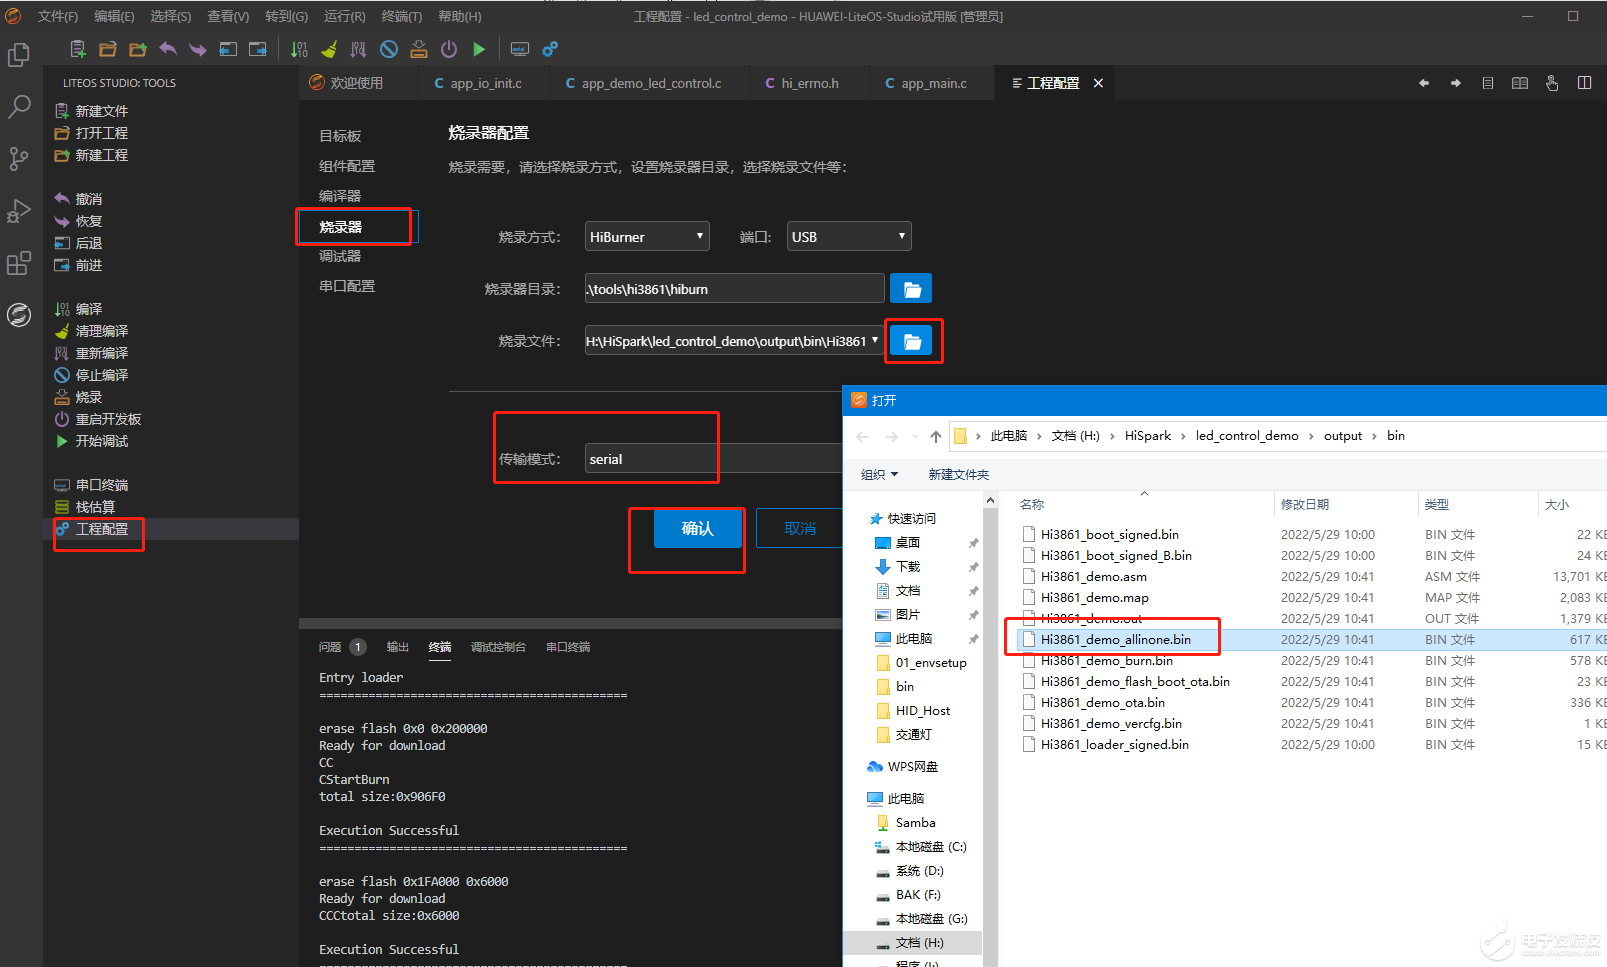Open the LiteOS Studio tools activity icon
This screenshot has width=1607, height=967.
click(19, 315)
